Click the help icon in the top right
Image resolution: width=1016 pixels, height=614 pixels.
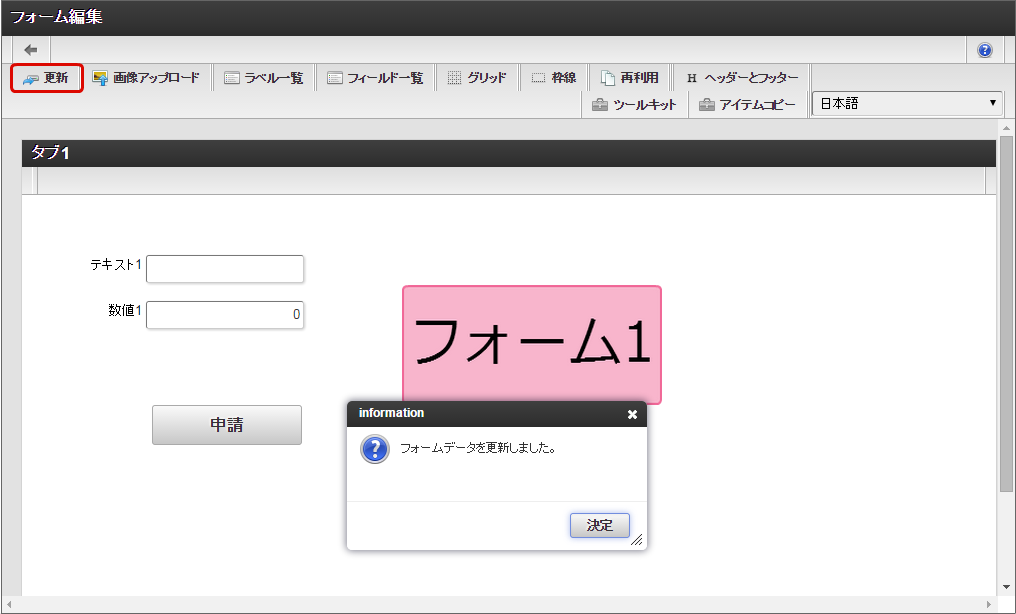984,49
